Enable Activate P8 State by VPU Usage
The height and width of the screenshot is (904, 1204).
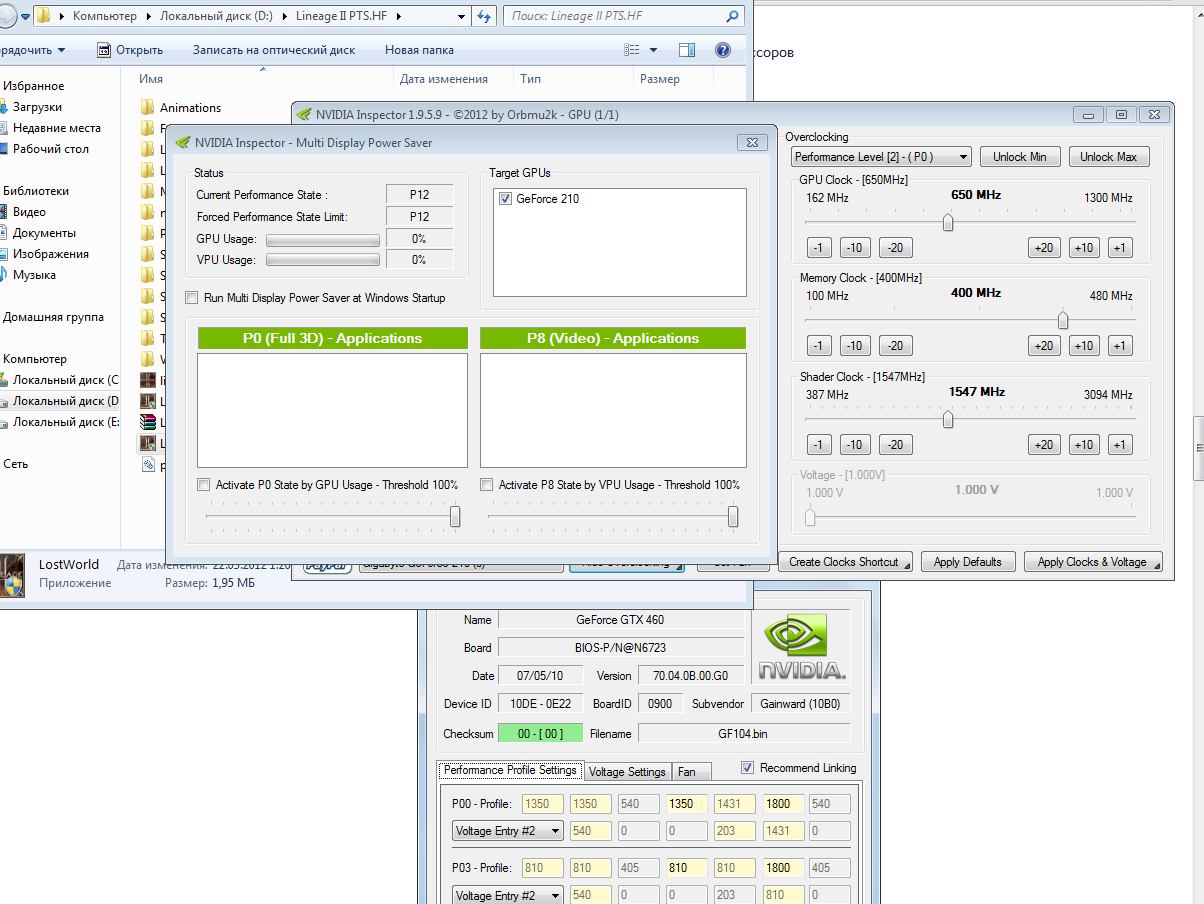(x=486, y=485)
